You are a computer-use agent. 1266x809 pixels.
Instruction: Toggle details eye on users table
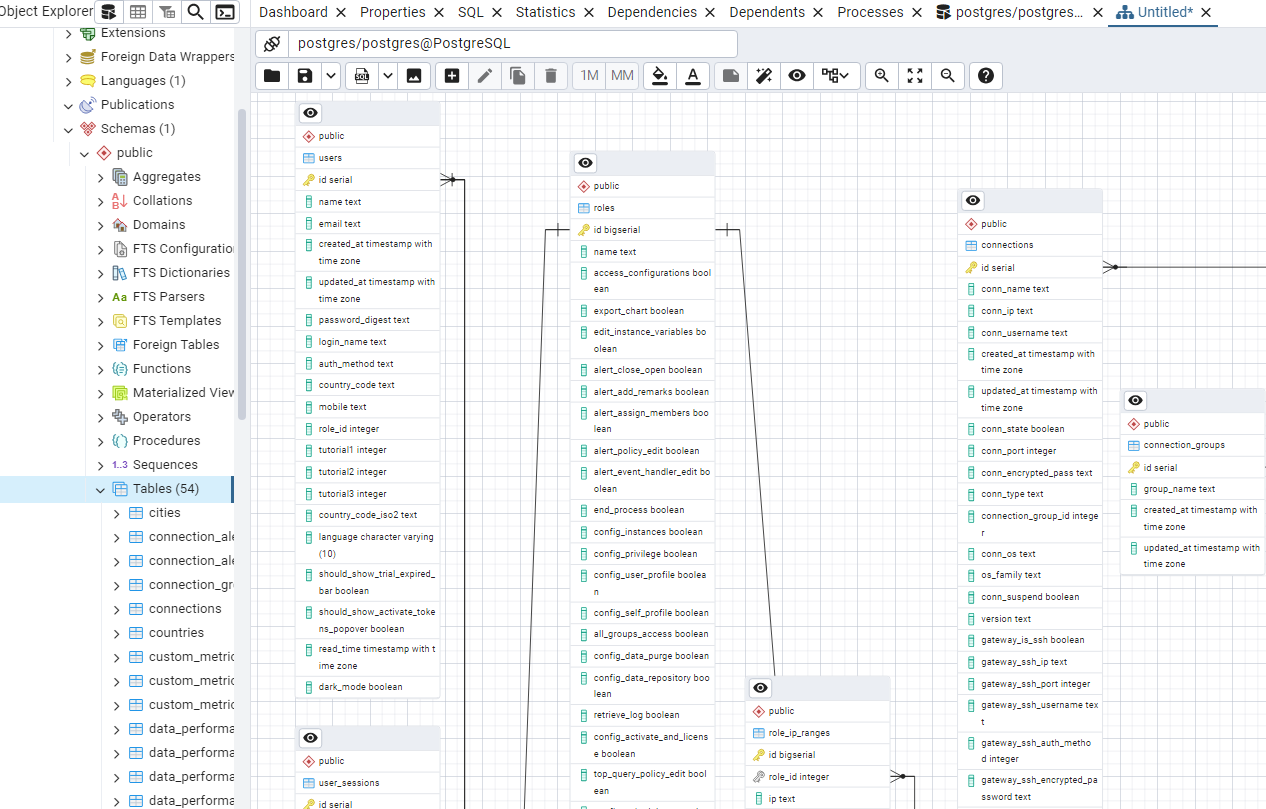tap(311, 113)
